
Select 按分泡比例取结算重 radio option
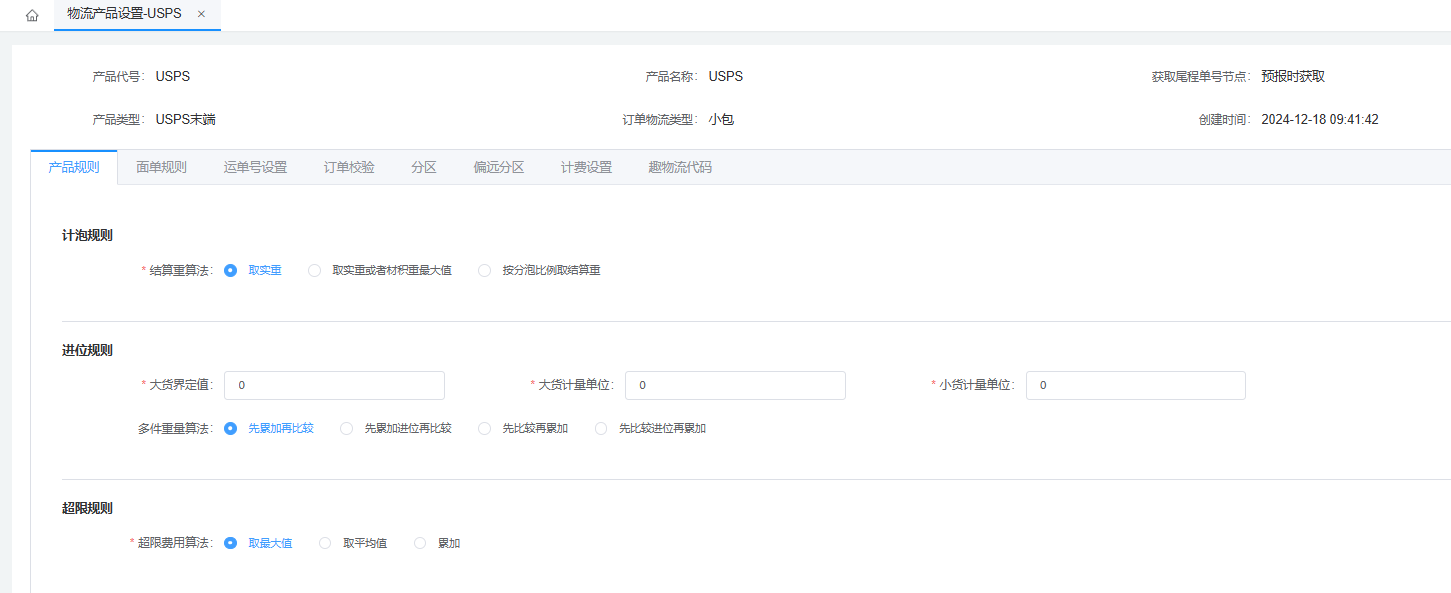[539, 270]
